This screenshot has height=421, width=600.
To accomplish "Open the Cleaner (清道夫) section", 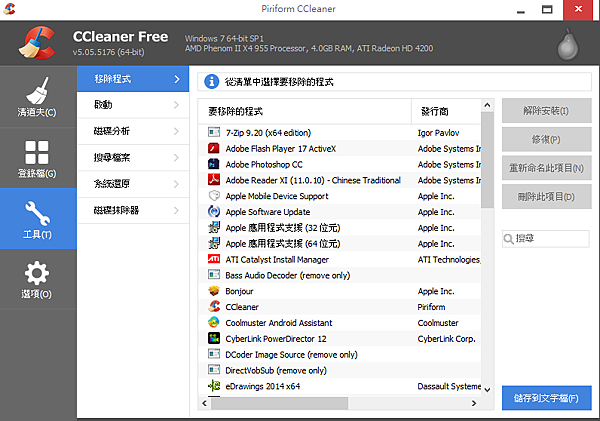I will tap(38, 96).
